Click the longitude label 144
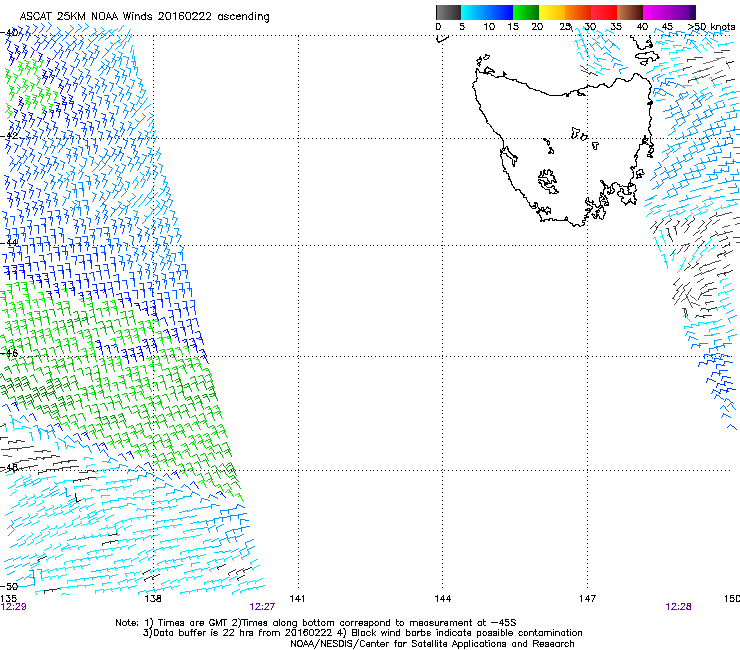The height and width of the screenshot is (650, 740). coord(443,599)
